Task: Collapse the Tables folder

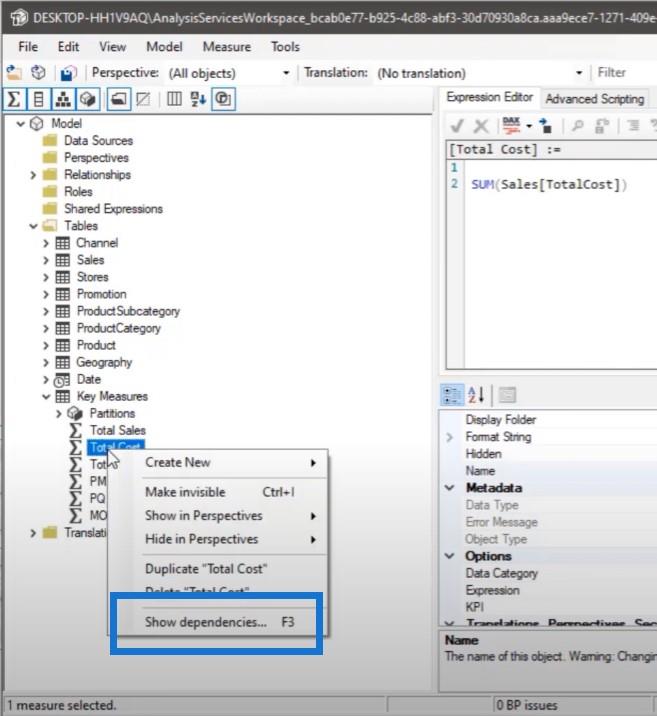Action: pyautogui.click(x=33, y=226)
